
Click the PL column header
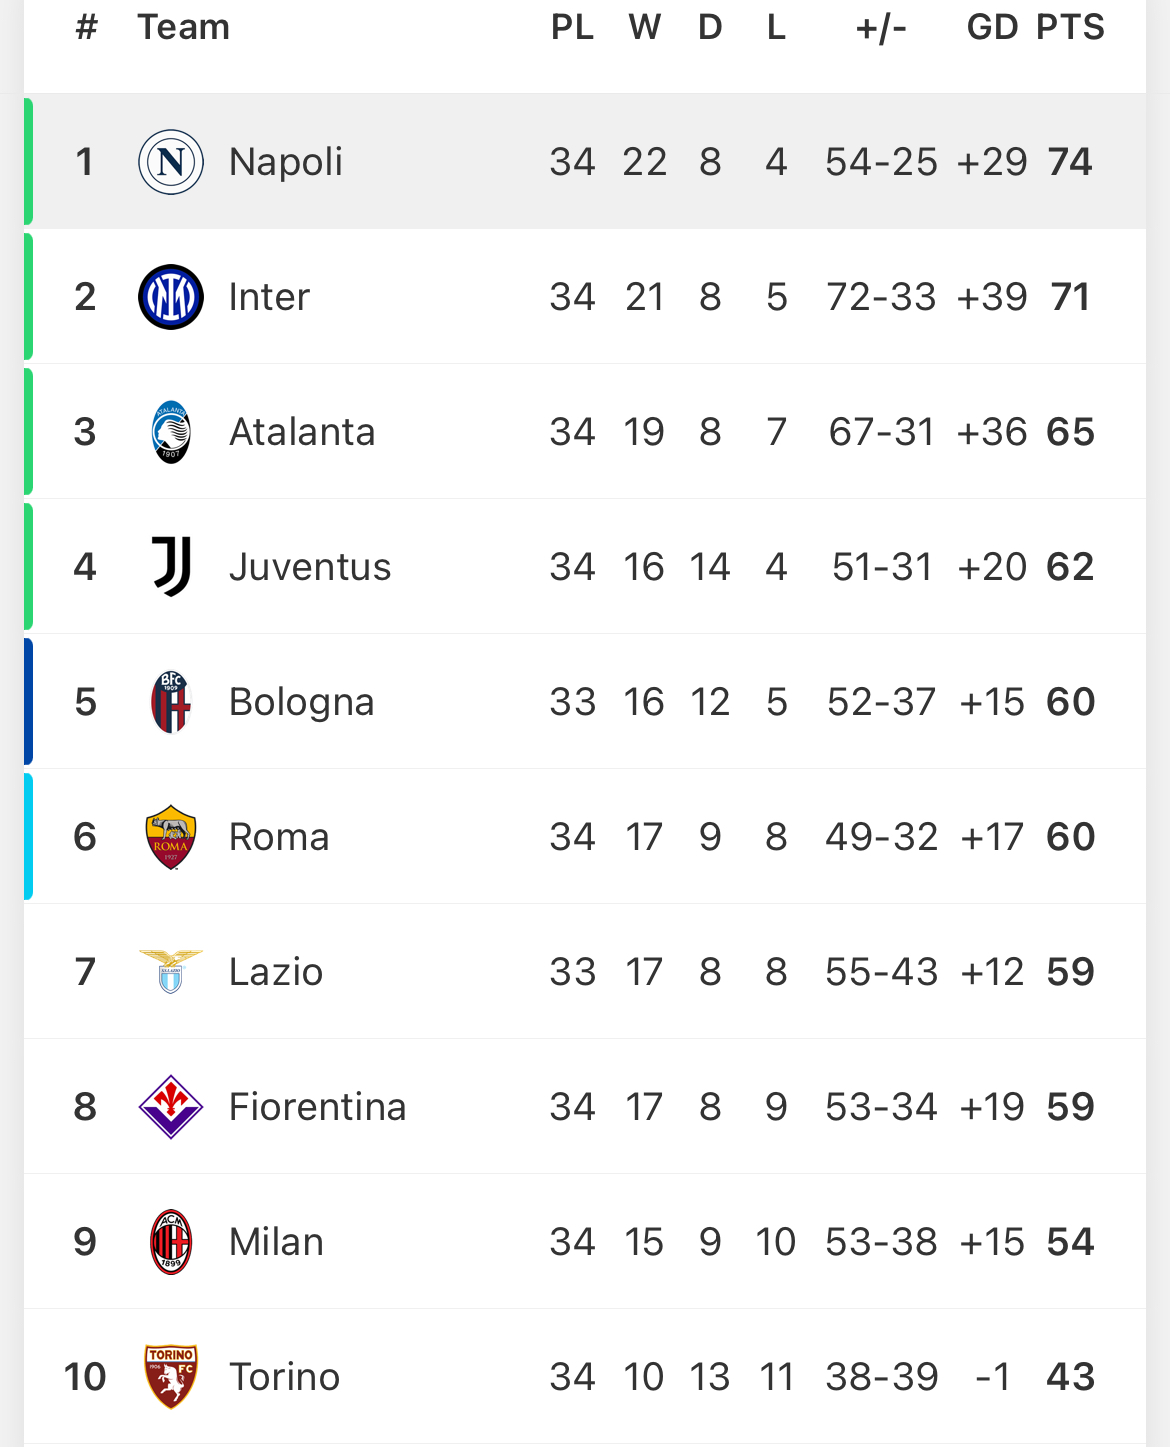click(x=572, y=27)
